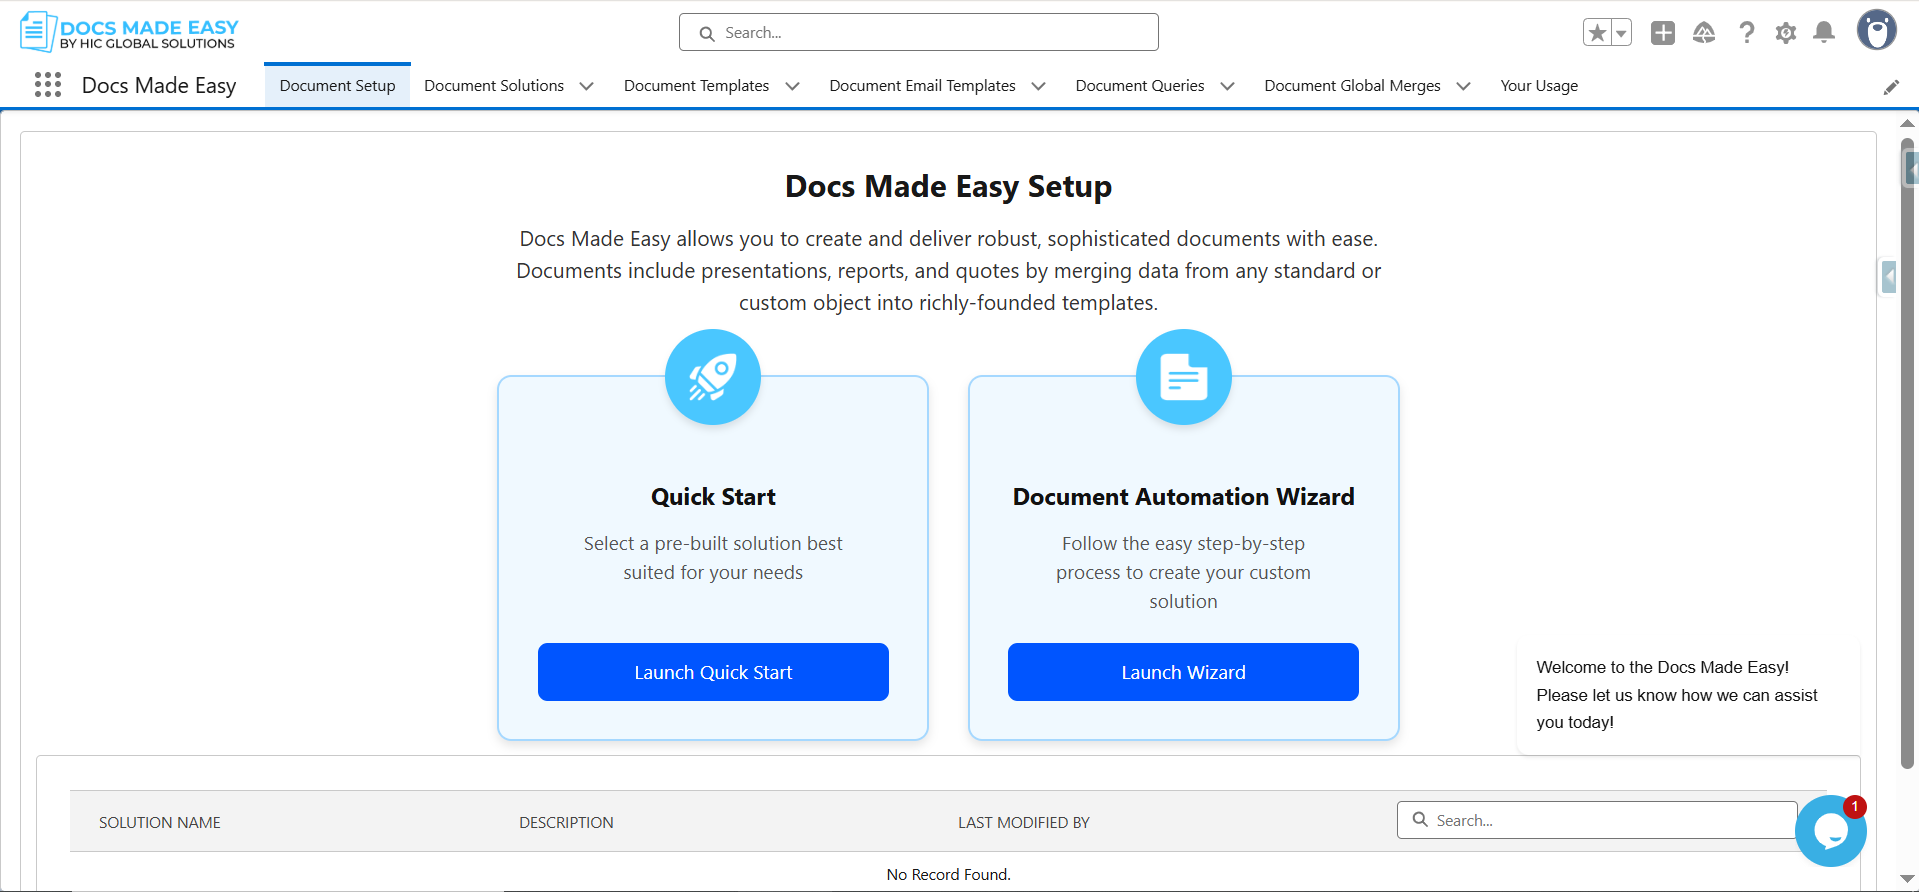The height and width of the screenshot is (892, 1919).
Task: Click the Document Automation Wizard card title
Action: 1183,497
